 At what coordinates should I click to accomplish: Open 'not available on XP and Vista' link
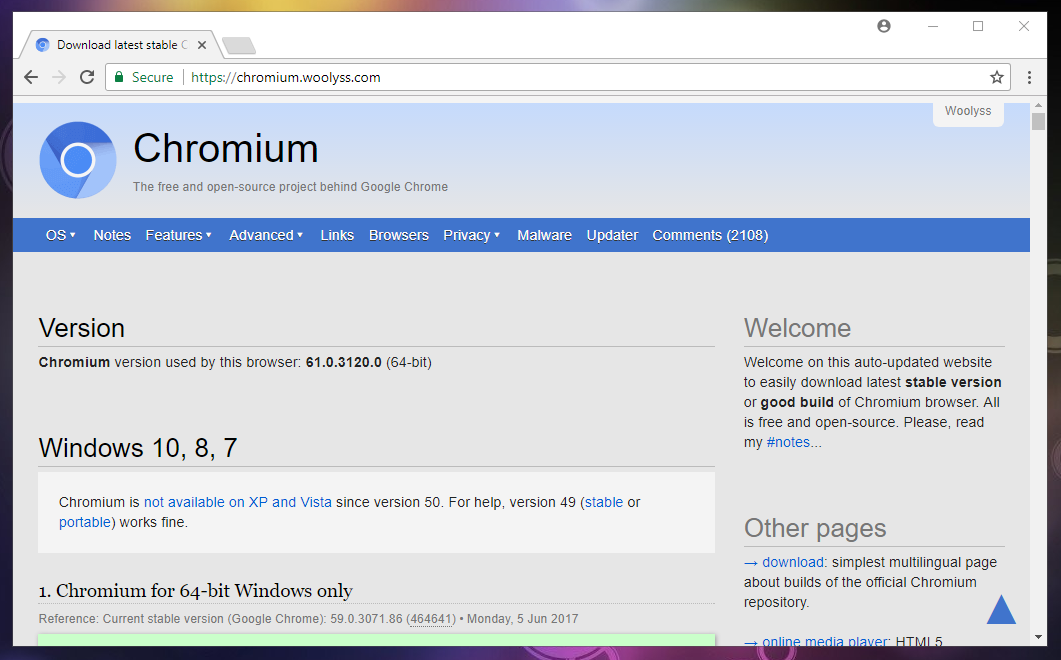pyautogui.click(x=238, y=502)
